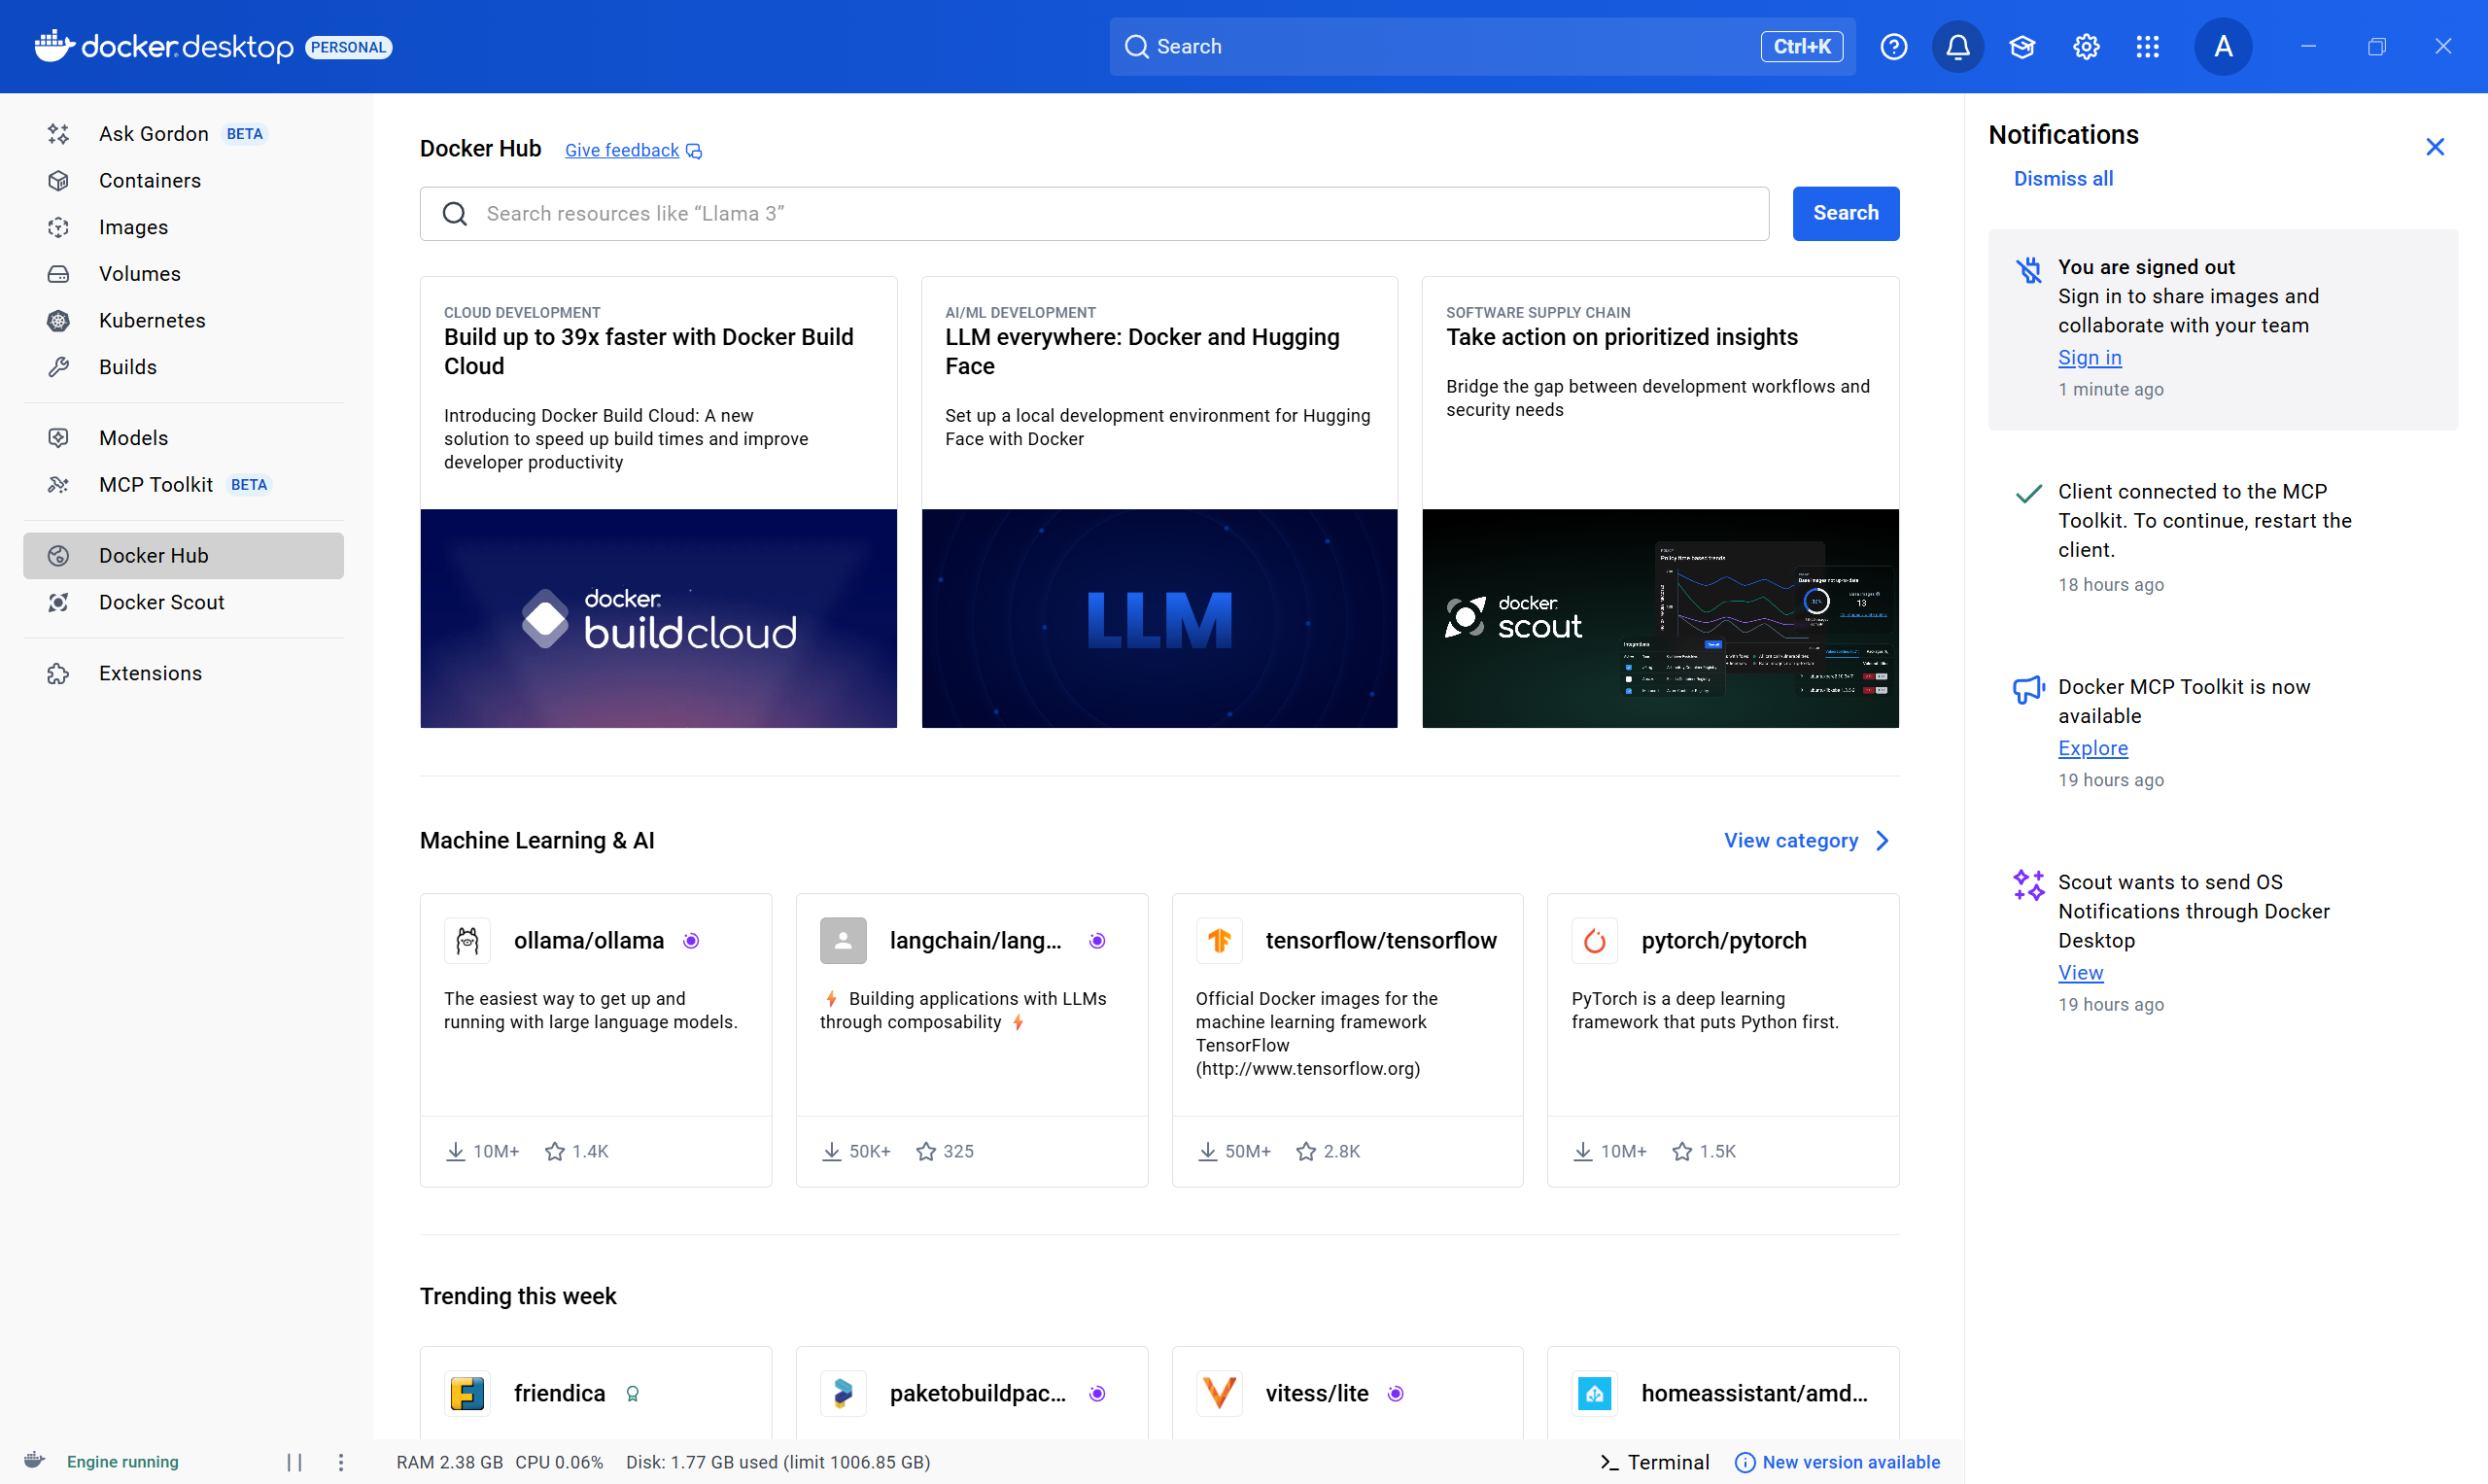Go to Containers in sidebar
The height and width of the screenshot is (1484, 2488).
point(150,180)
